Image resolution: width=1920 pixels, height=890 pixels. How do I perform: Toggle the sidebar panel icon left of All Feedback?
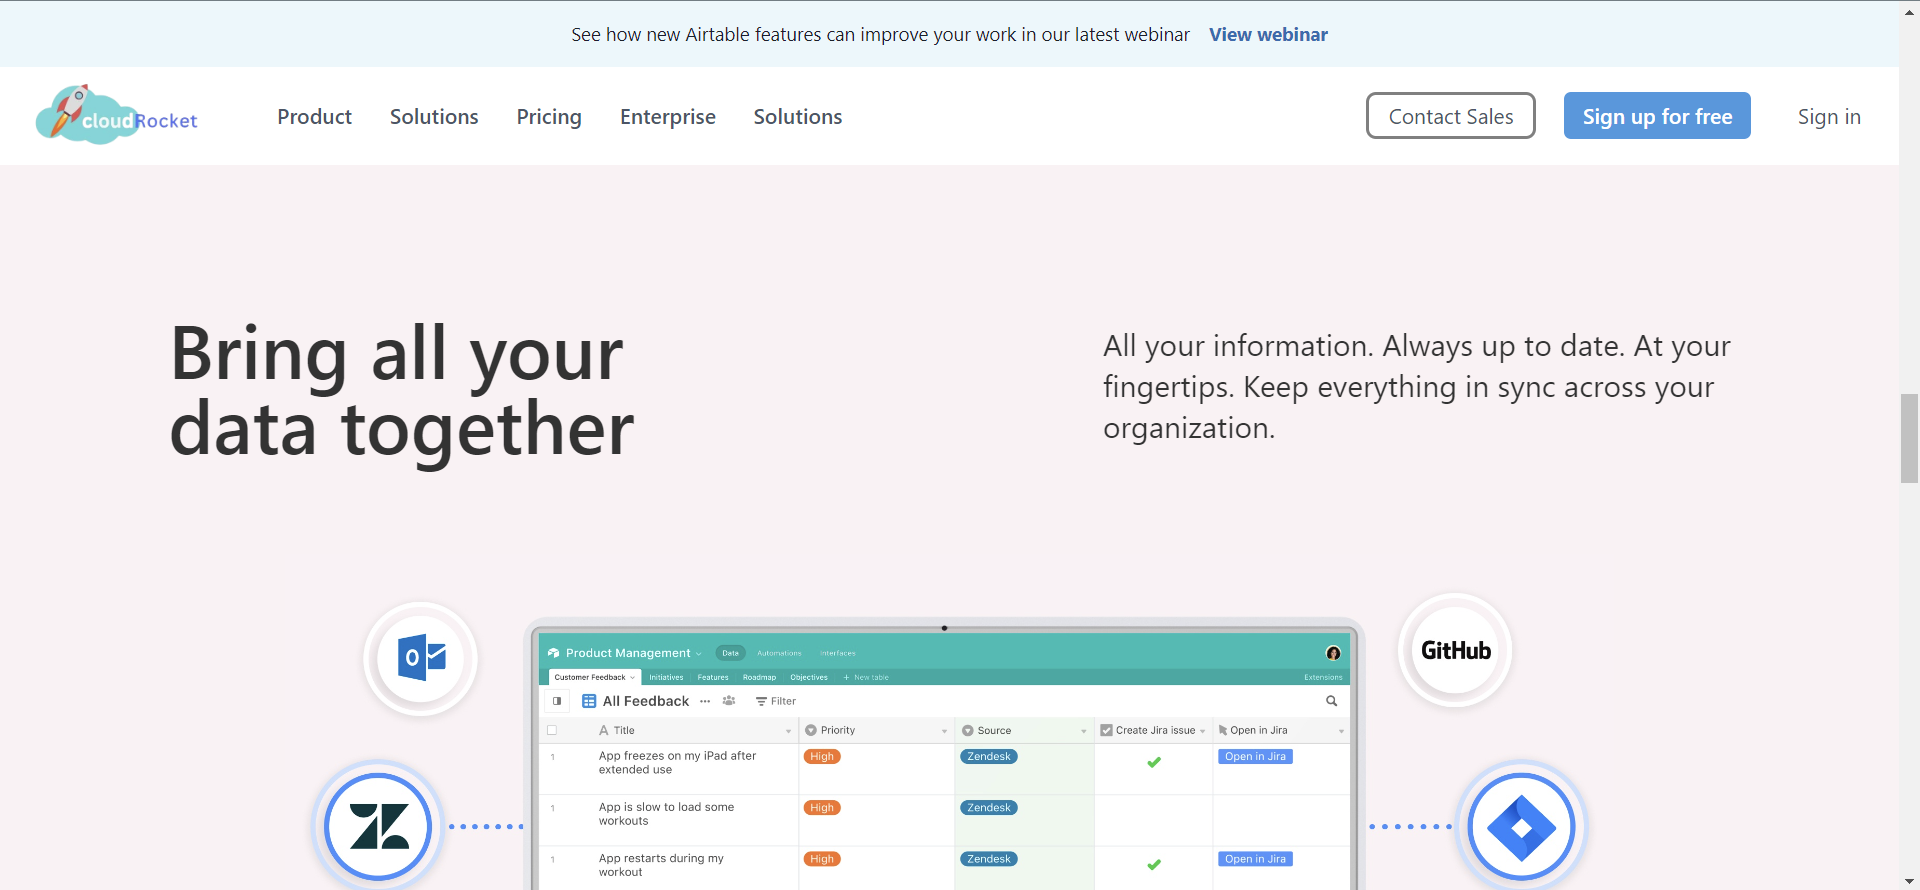[557, 701]
